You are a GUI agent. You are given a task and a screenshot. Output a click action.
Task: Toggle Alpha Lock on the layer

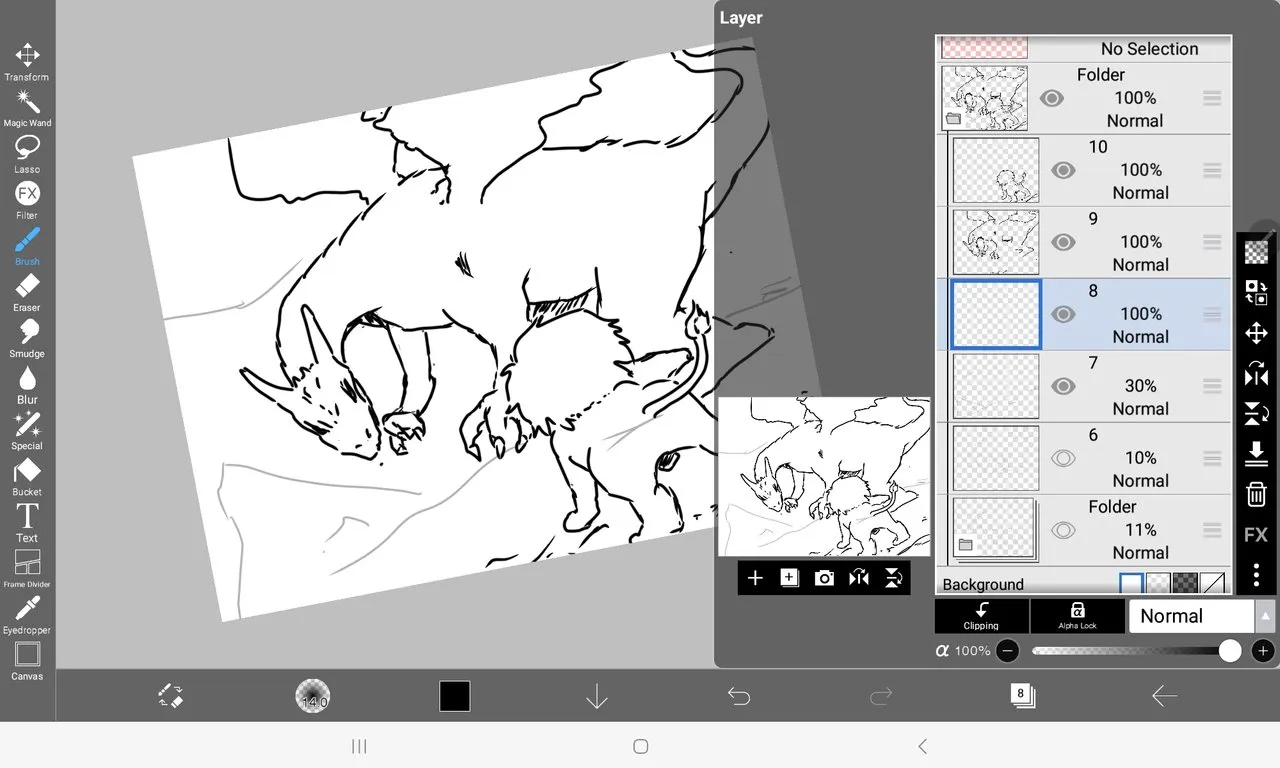tap(1077, 616)
